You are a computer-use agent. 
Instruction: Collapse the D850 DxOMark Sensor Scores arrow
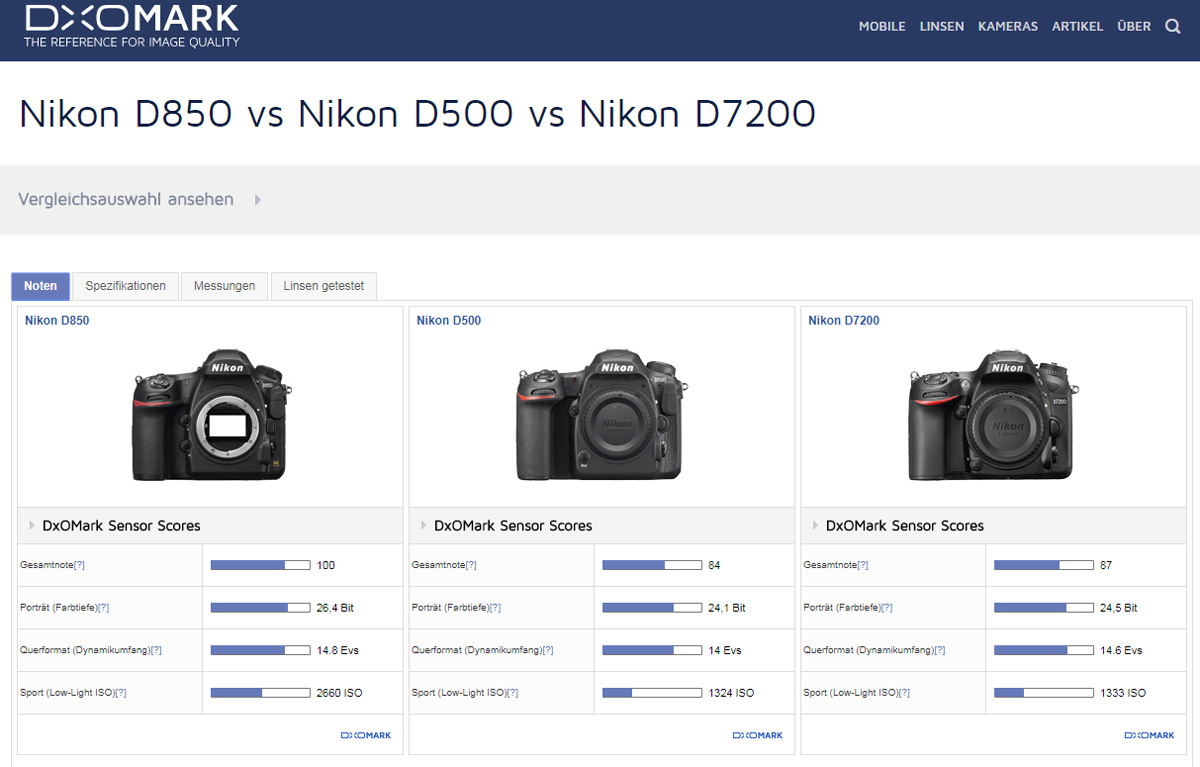click(x=32, y=525)
